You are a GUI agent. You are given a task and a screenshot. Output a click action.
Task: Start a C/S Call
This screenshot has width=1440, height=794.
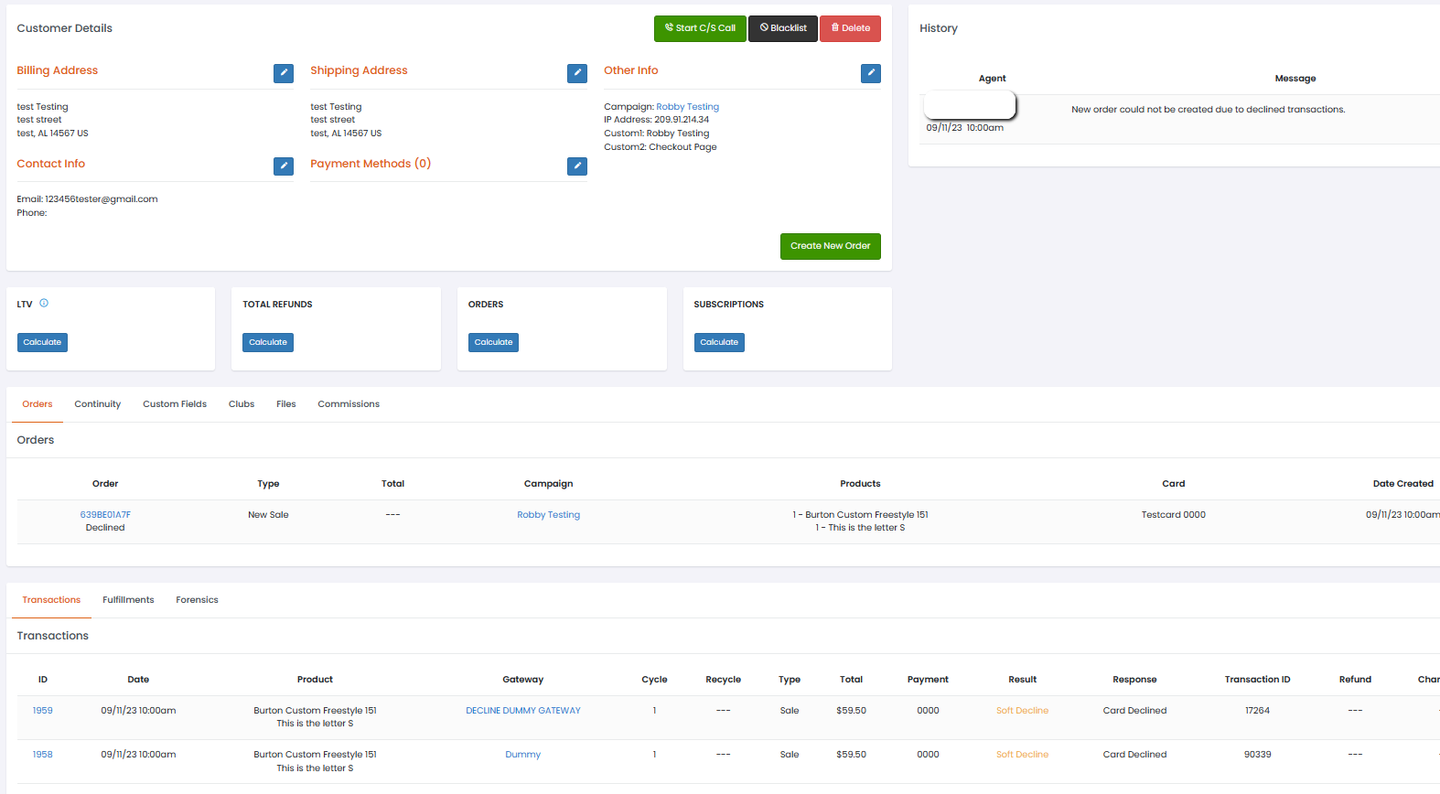click(700, 28)
